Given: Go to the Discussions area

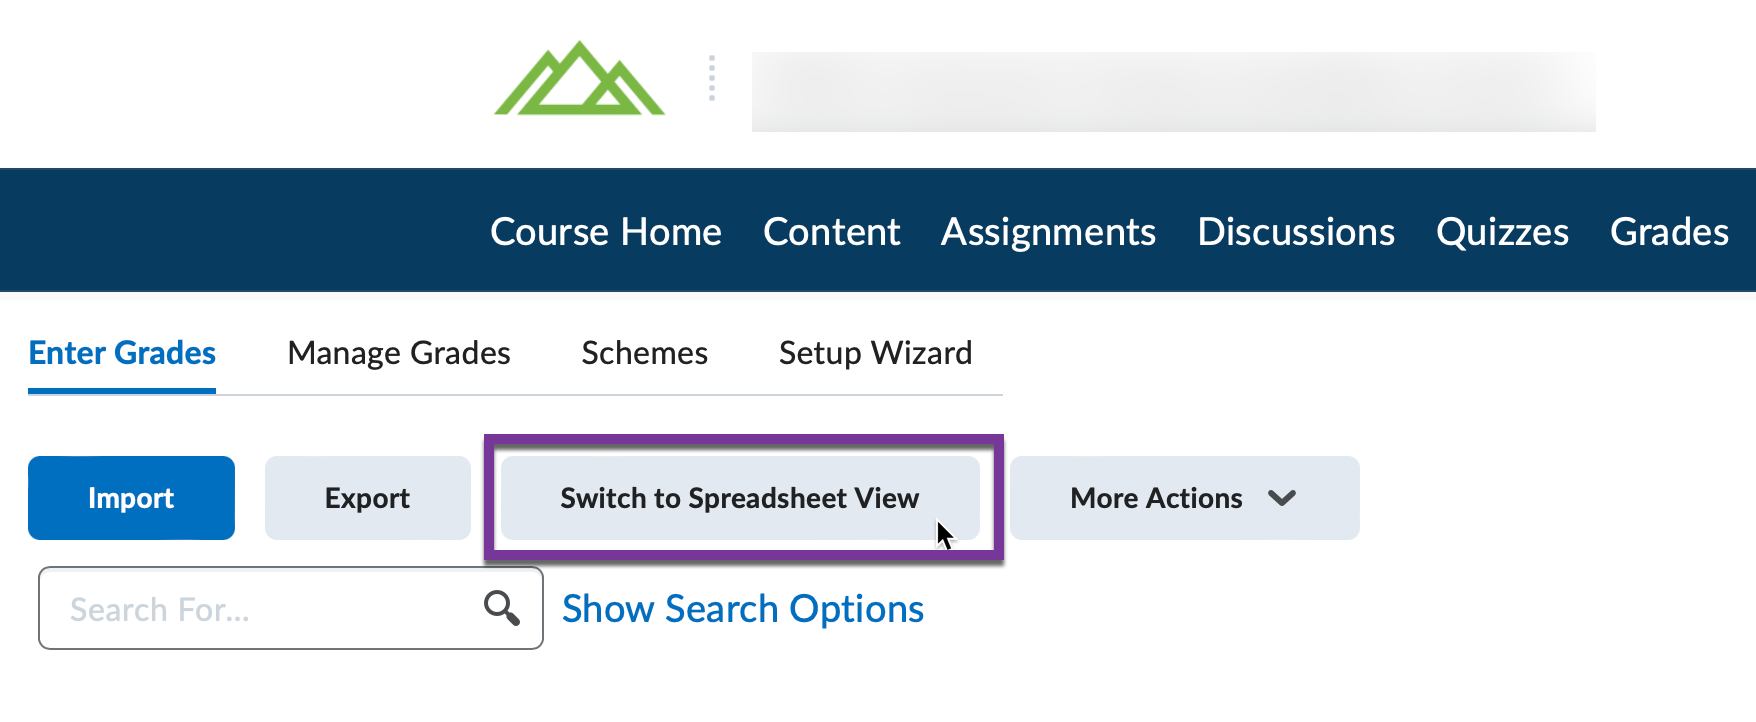Looking at the screenshot, I should tap(1296, 231).
